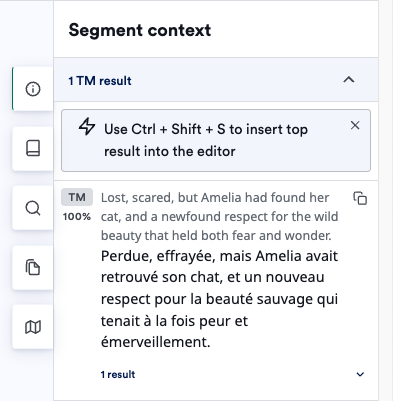
Task: Click the Segment context panel heading
Action: [x=140, y=30]
